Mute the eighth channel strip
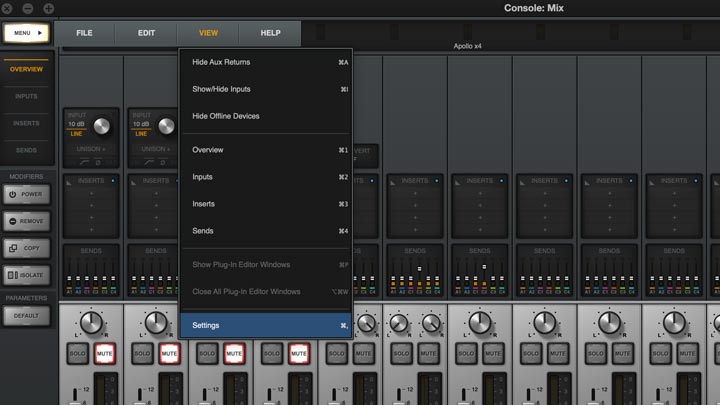Viewport: 720px width, 405px height. pyautogui.click(x=558, y=354)
